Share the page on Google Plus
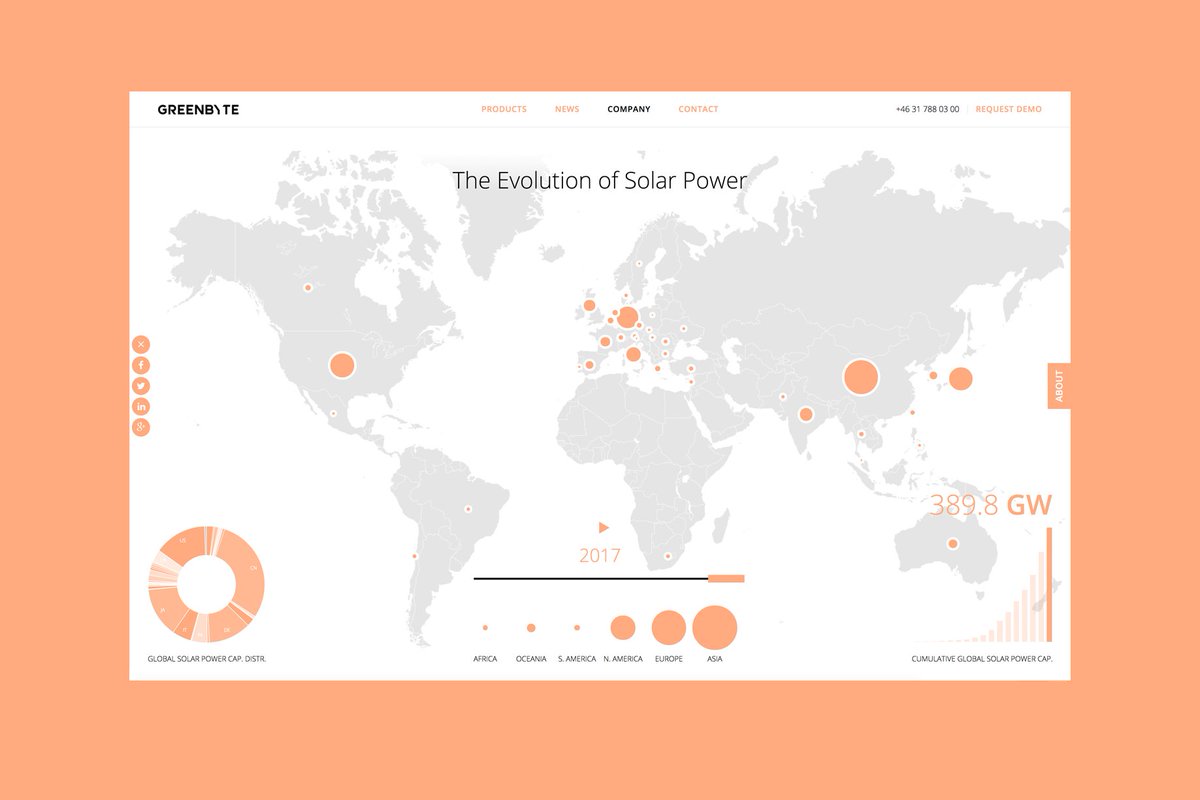 coord(141,427)
